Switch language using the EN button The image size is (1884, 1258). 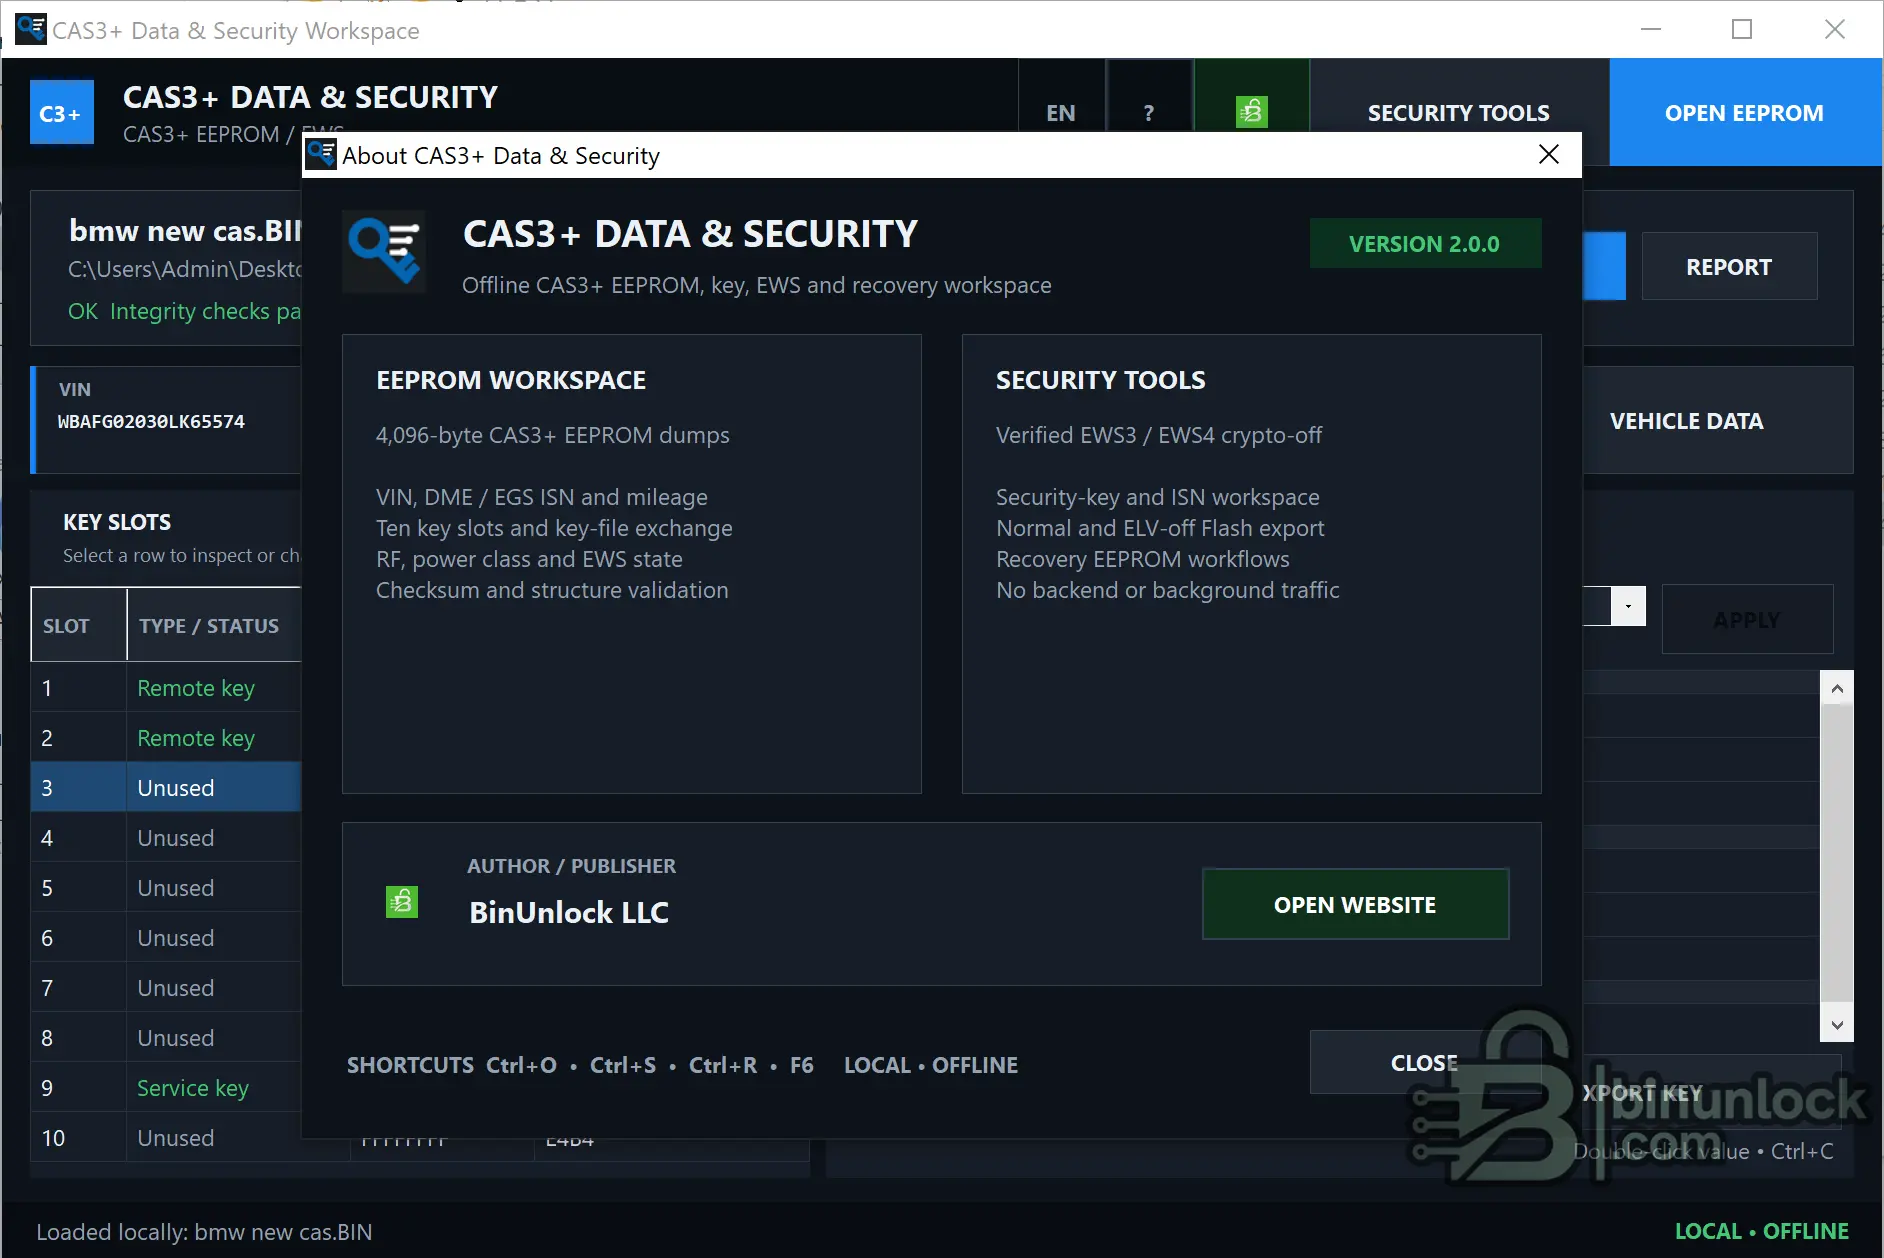pos(1061,112)
